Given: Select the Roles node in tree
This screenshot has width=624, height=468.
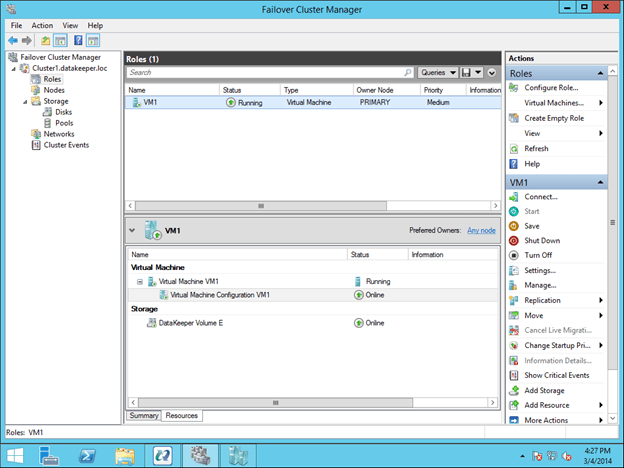Looking at the screenshot, I should tap(52, 78).
